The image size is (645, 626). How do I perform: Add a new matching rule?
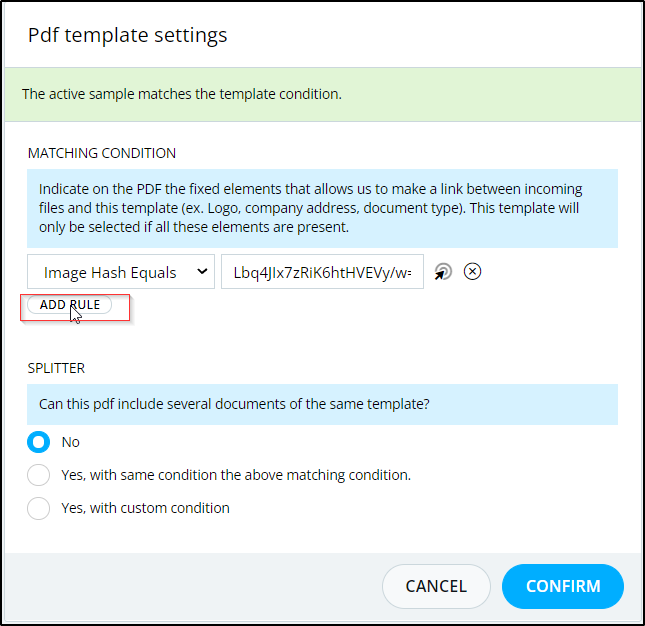(70, 305)
